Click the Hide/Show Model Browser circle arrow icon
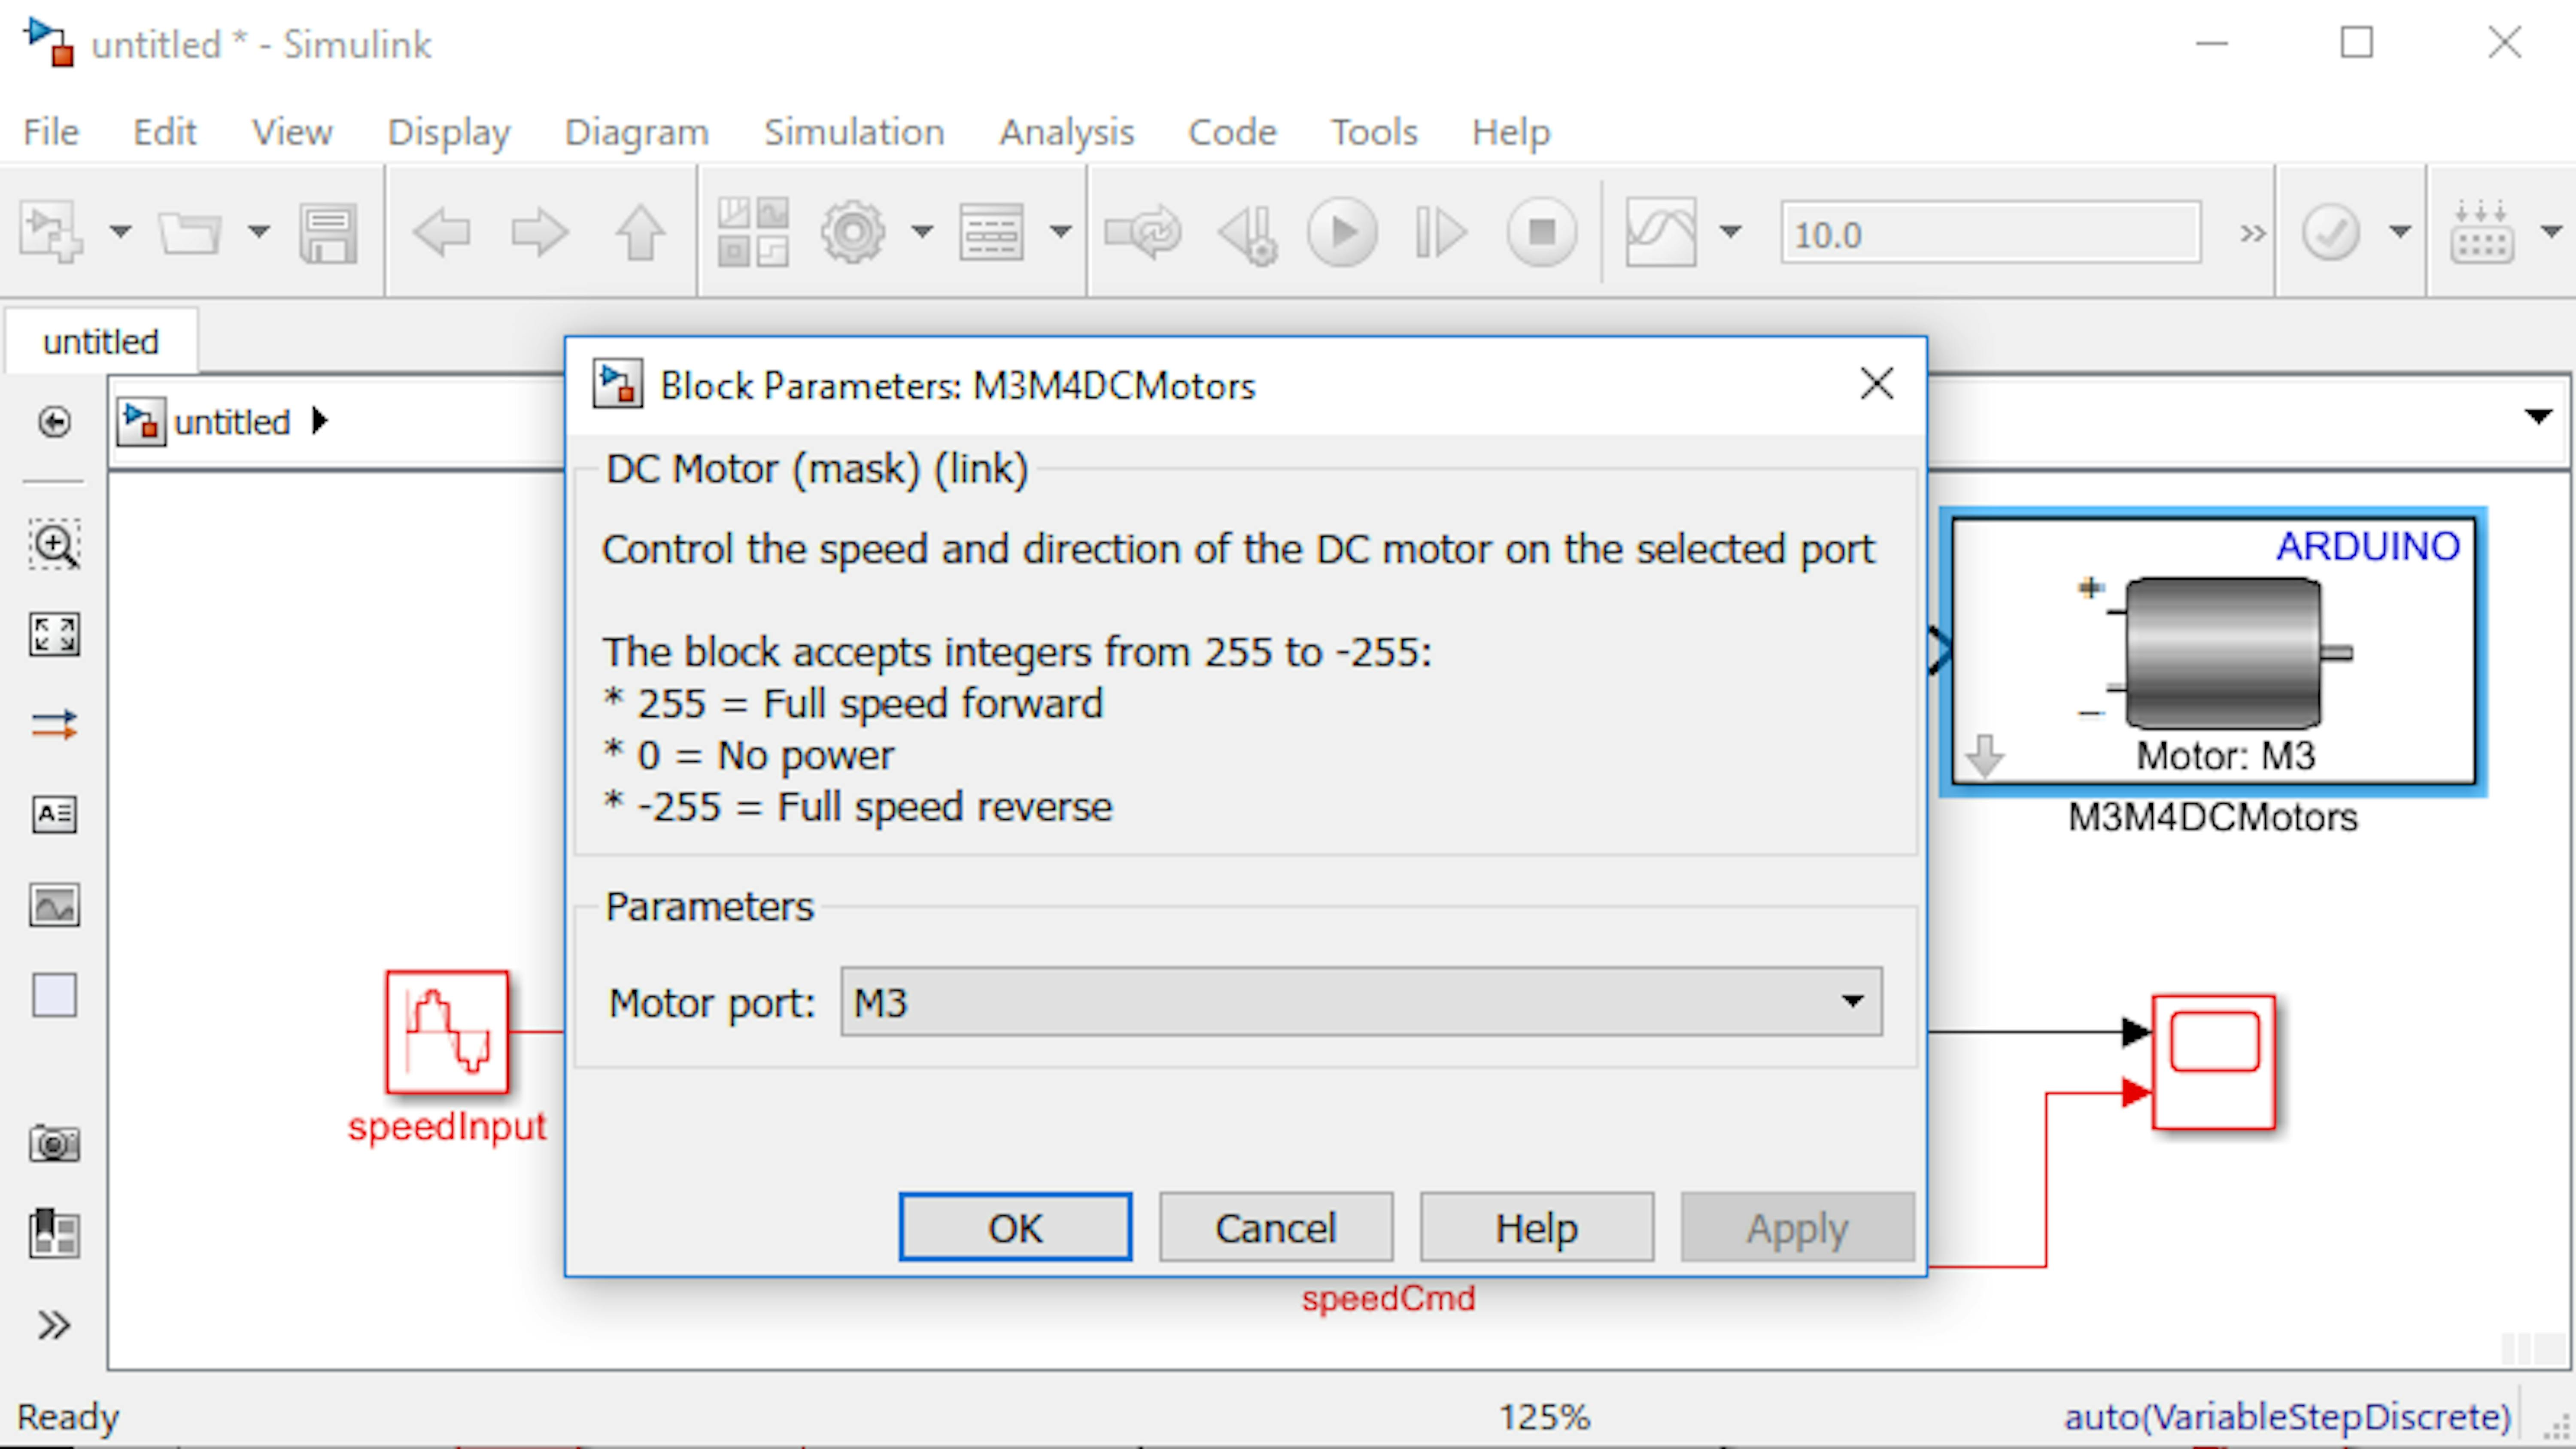2576x1449 pixels. pos(54,422)
